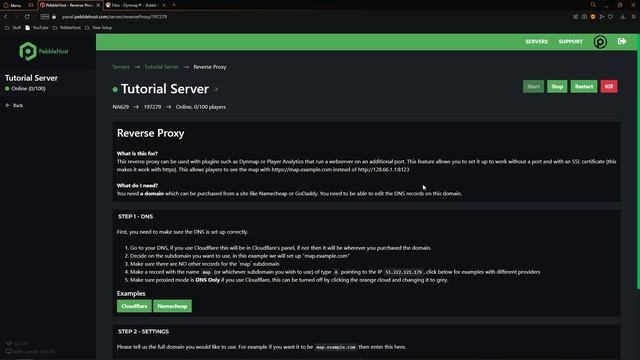This screenshot has height=360, width=640.
Task: Open the Opera Menu button
Action: coord(12,5)
